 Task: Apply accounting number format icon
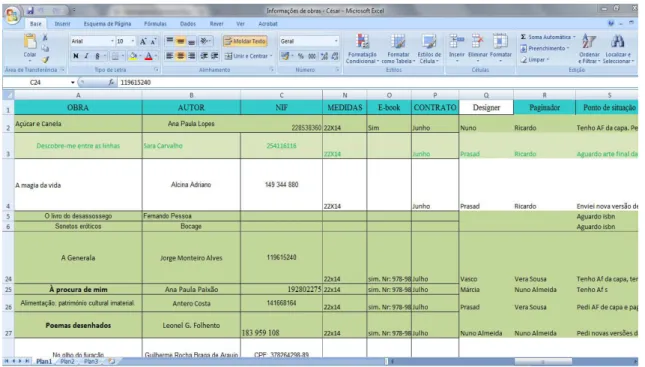coord(286,56)
